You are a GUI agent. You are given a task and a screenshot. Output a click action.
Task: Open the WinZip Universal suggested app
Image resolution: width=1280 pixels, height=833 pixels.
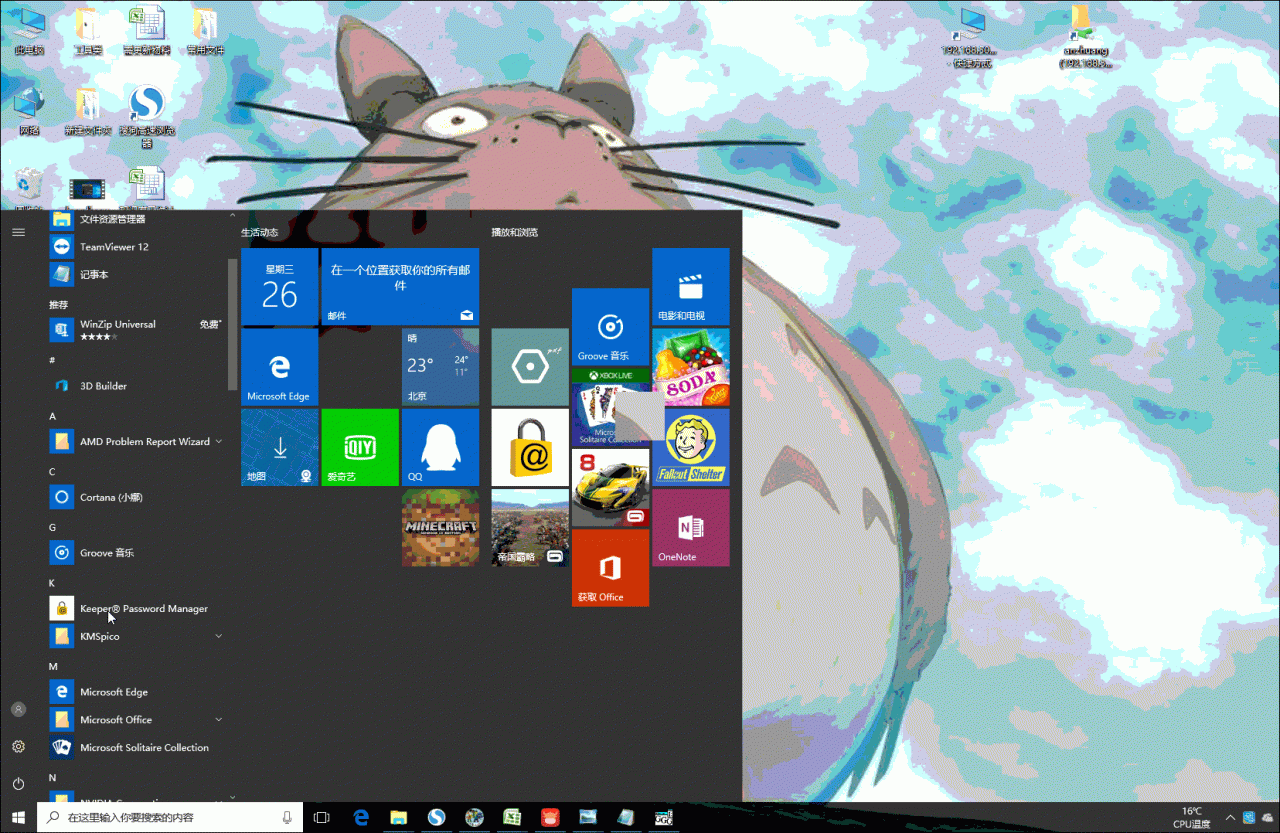(x=137, y=329)
